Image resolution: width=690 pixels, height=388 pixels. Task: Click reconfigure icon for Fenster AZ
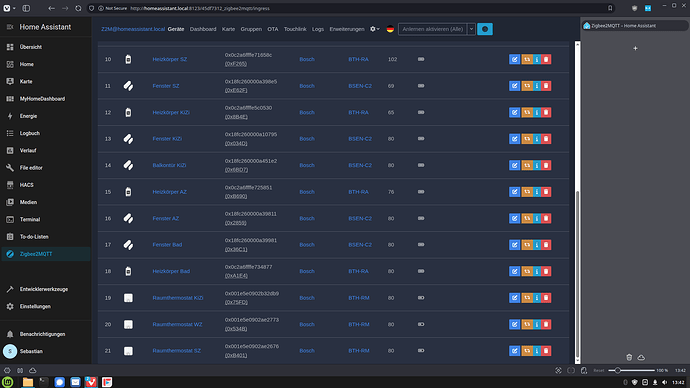point(527,218)
